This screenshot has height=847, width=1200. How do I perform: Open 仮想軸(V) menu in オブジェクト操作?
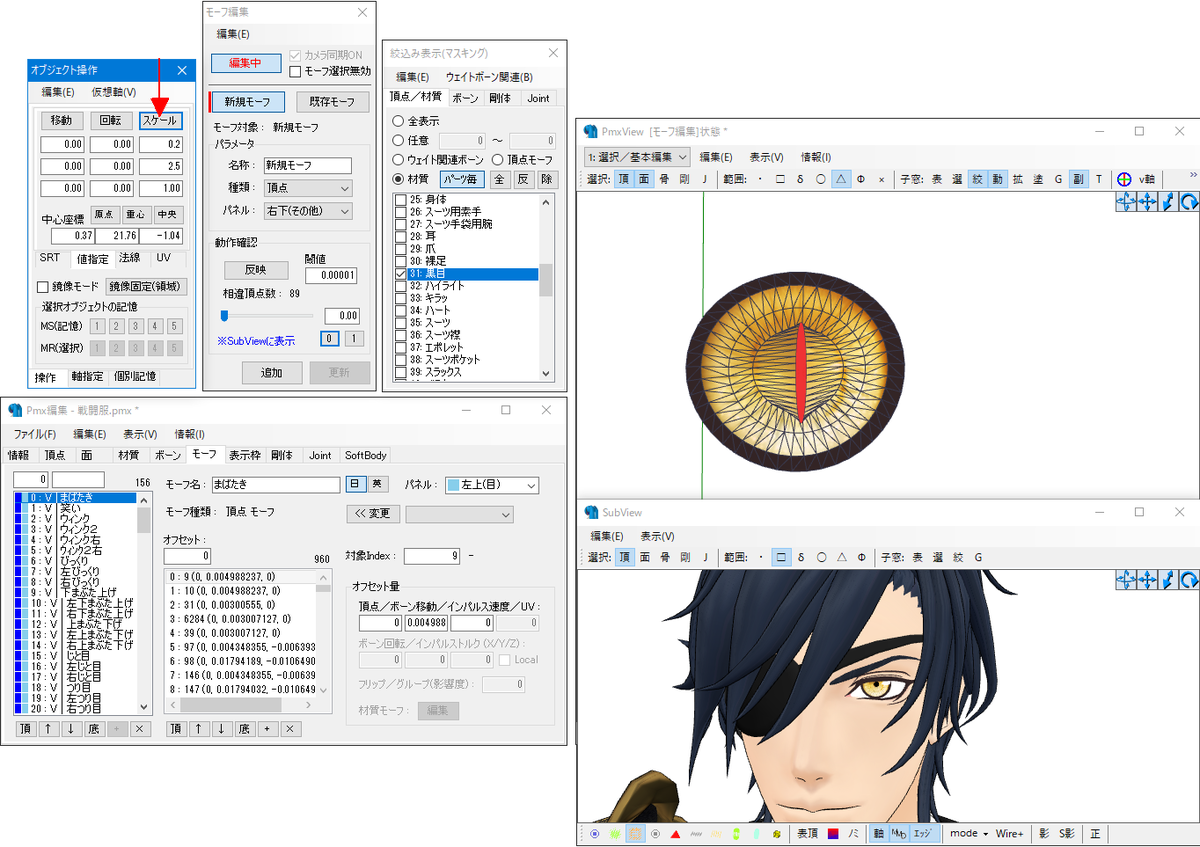[x=114, y=92]
